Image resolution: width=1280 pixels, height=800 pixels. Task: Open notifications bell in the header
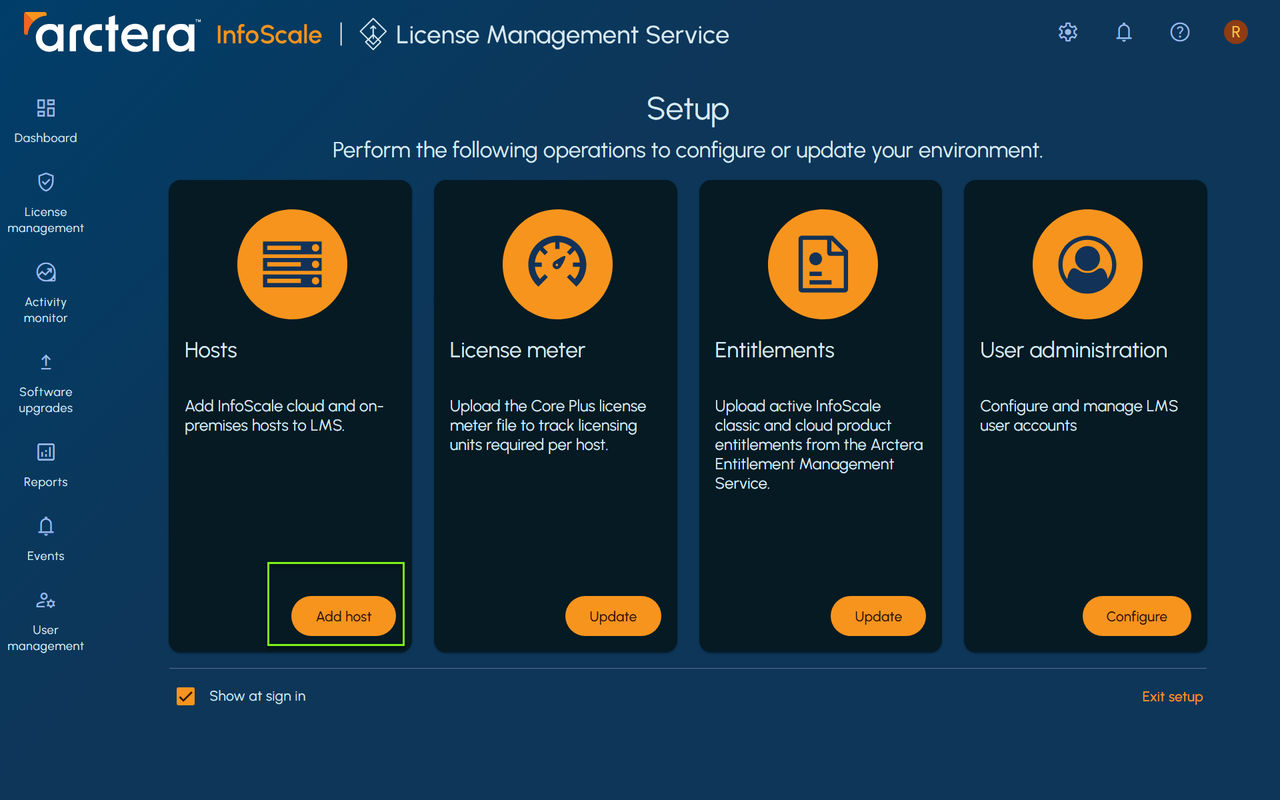[1124, 32]
